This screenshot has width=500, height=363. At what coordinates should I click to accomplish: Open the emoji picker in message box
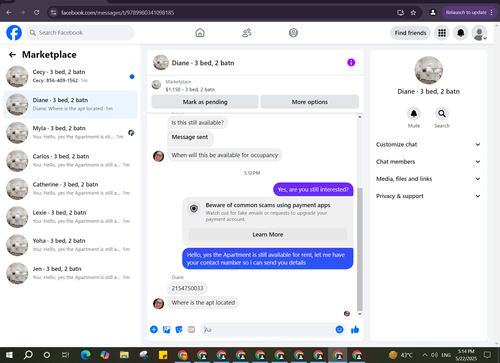pyautogui.click(x=339, y=330)
